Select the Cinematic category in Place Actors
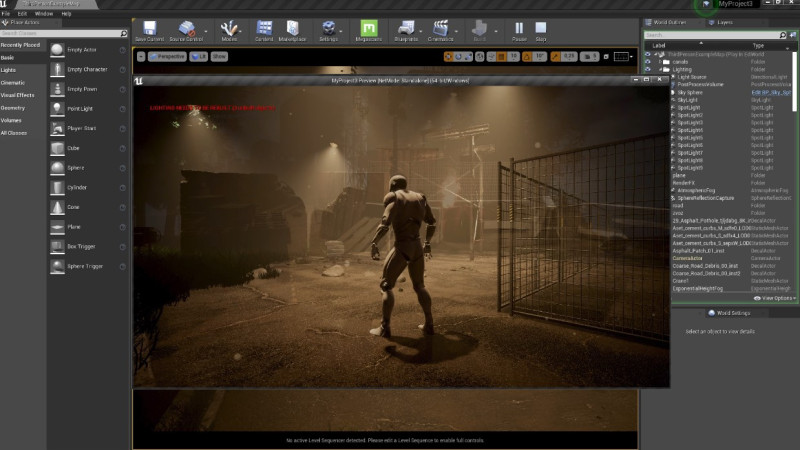Image resolution: width=800 pixels, height=450 pixels. pyautogui.click(x=13, y=83)
